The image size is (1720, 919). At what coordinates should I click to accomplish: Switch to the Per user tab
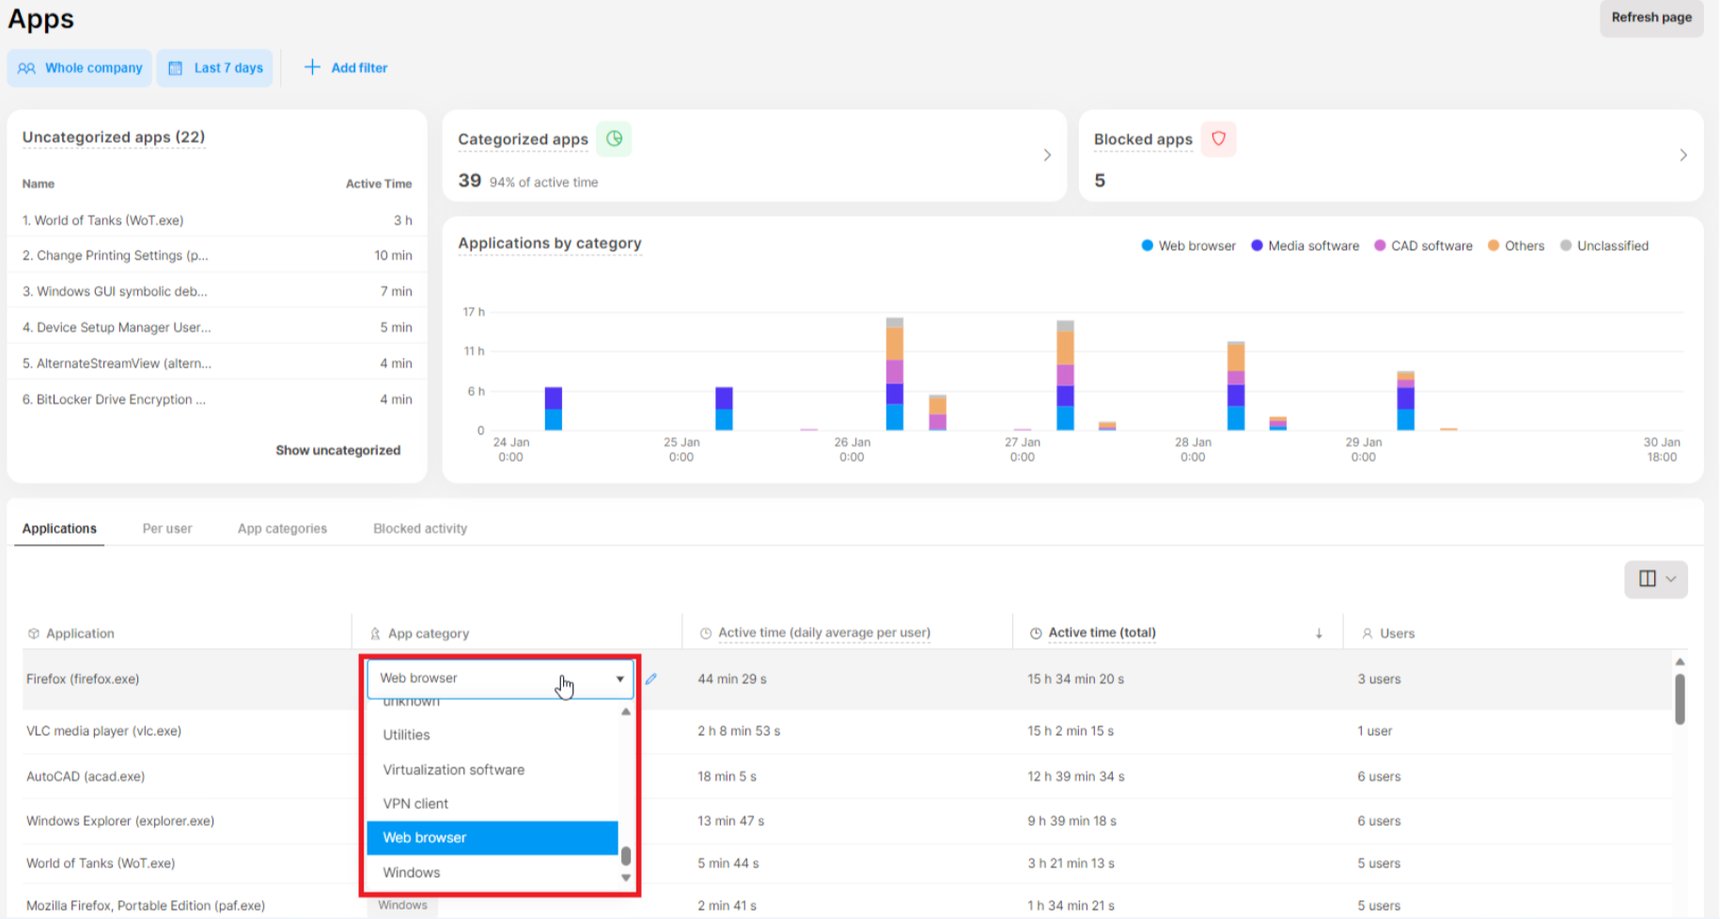point(167,528)
